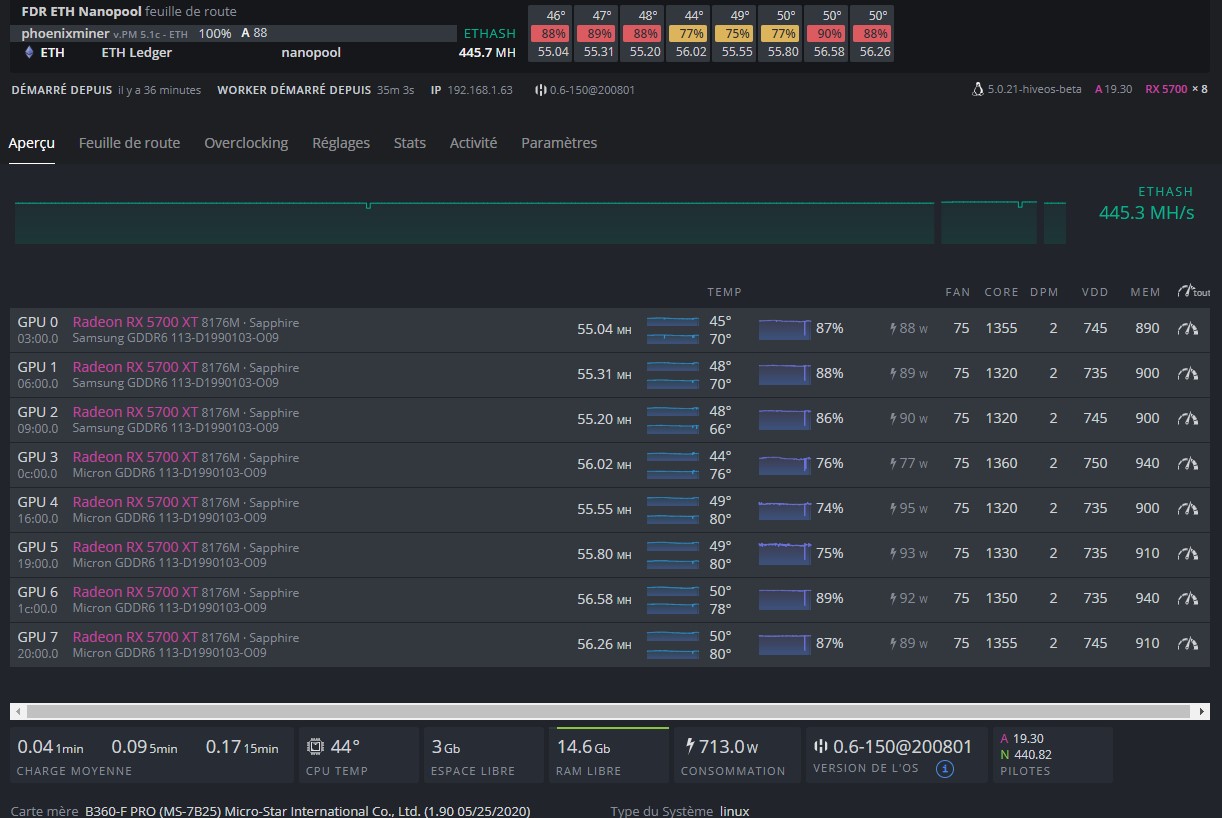1222x818 pixels.
Task: Click the FDR ETH Nanopool flight sheet name
Action: tap(82, 12)
